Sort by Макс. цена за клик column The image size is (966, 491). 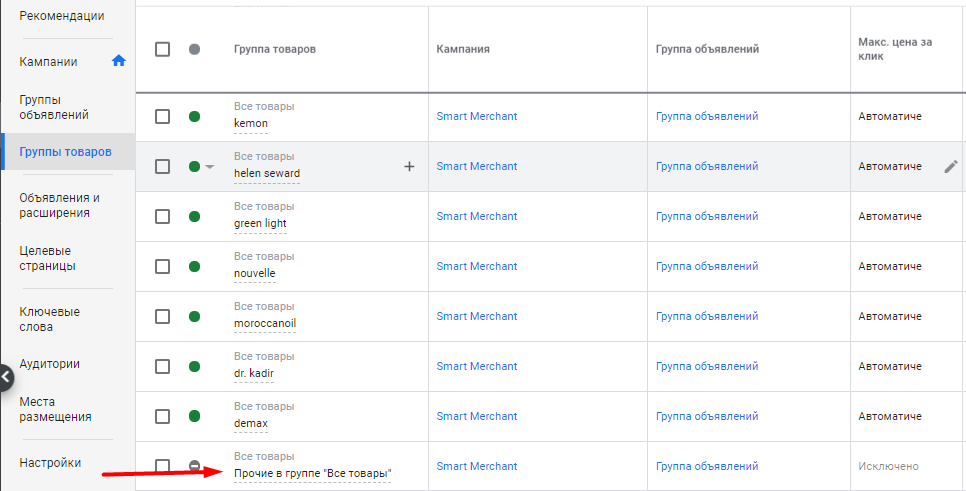point(892,49)
